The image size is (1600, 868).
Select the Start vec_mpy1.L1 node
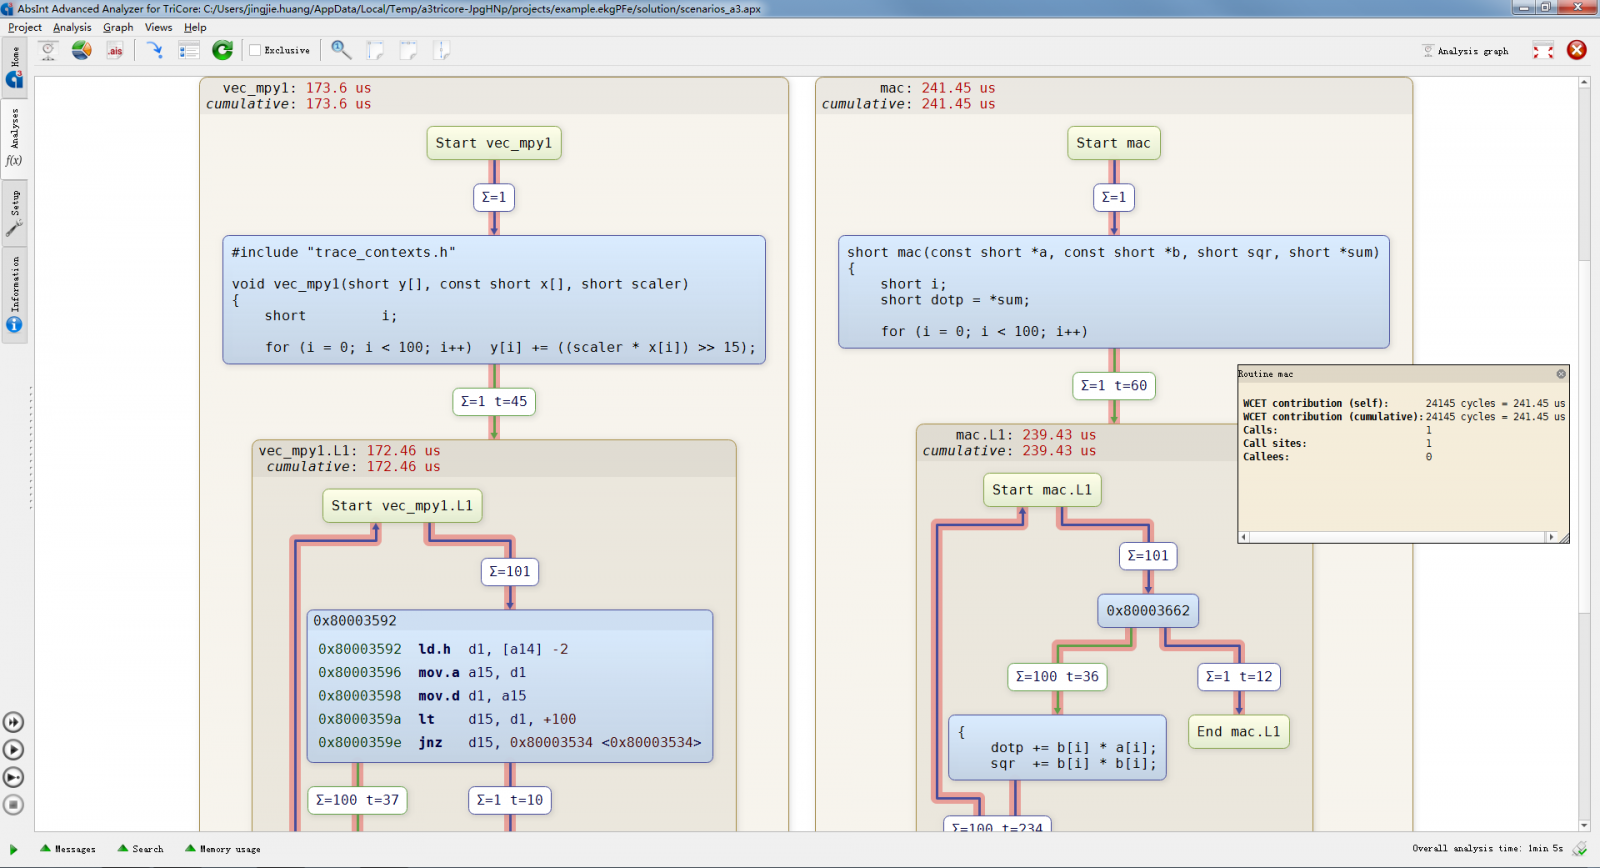pos(402,506)
